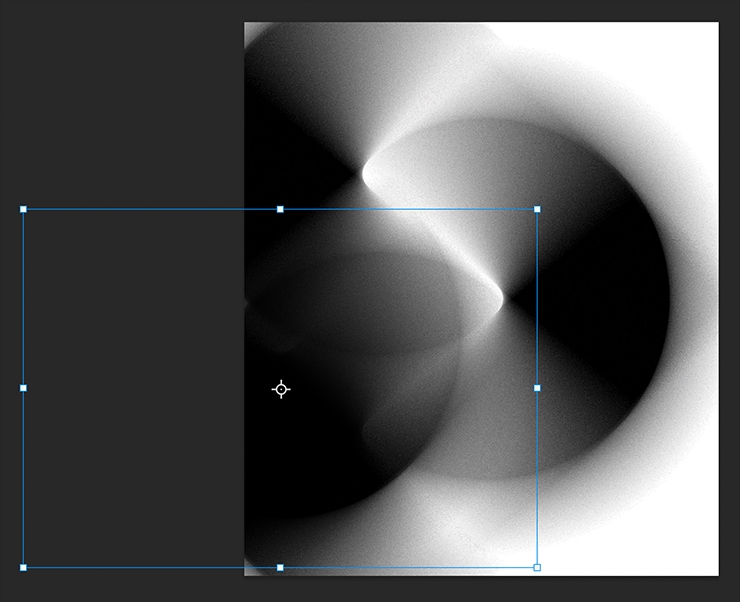This screenshot has height=602, width=740.
Task: Select the middle-left edge transform handle
Action: 23,388
